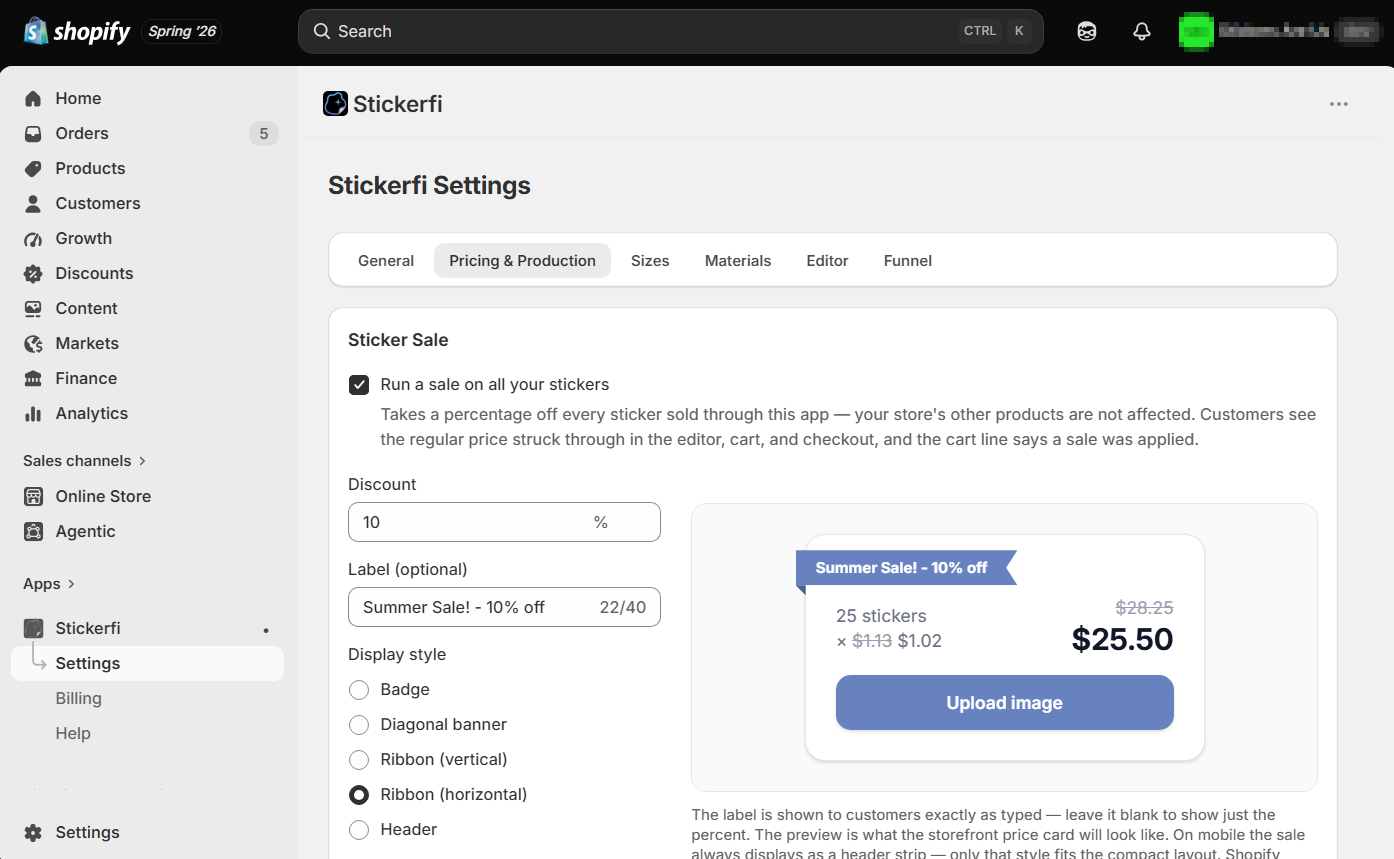Click the Upload image preview button
The image size is (1394, 859).
click(x=1004, y=703)
